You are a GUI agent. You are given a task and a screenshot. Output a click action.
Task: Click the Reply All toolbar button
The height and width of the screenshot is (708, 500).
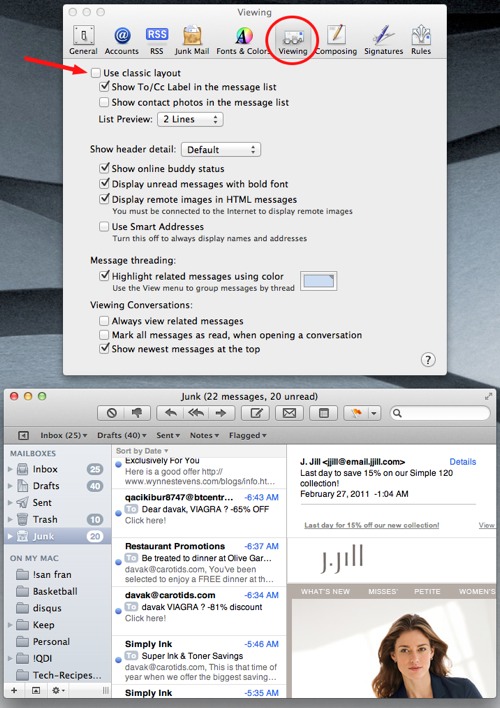[196, 413]
